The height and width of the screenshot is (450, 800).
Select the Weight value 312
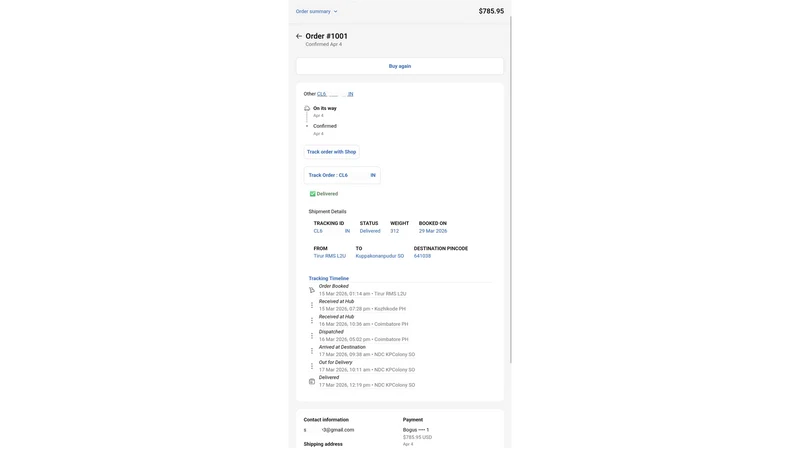[394, 231]
